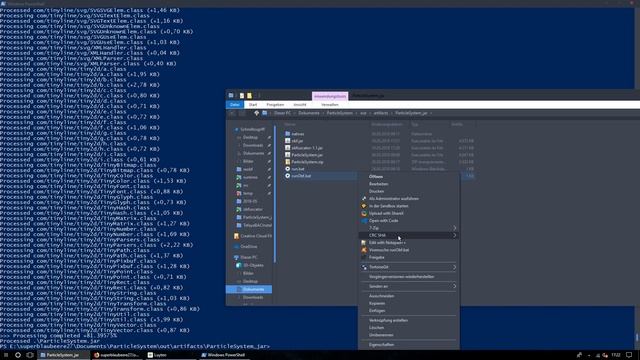This screenshot has width=640, height=360.
Task: Expand the TortoiseGit submenu arrow
Action: (x=455, y=267)
